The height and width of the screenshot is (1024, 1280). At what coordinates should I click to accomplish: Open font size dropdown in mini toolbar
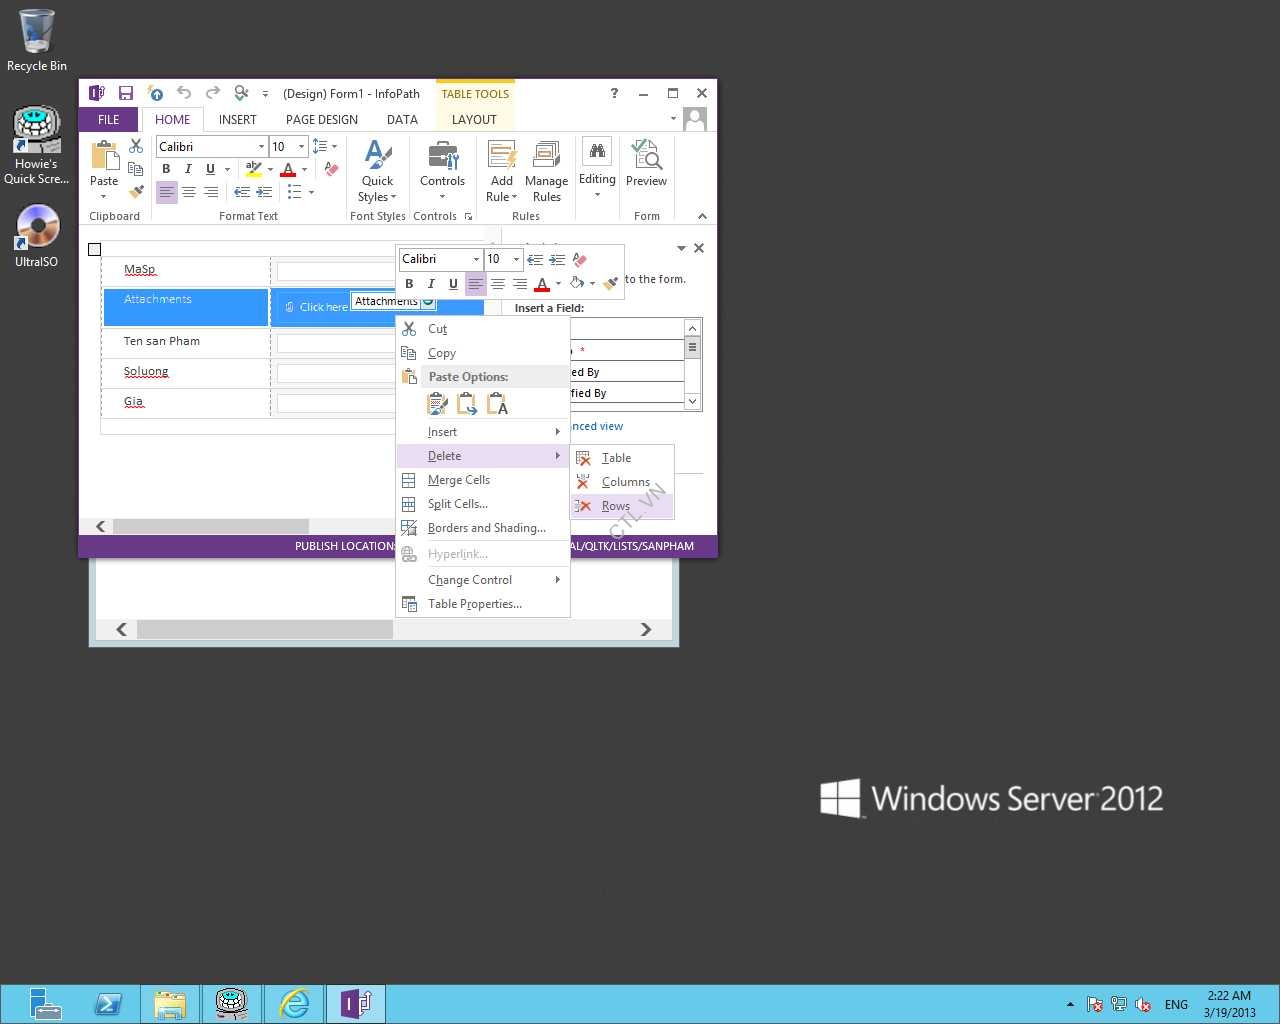point(516,259)
